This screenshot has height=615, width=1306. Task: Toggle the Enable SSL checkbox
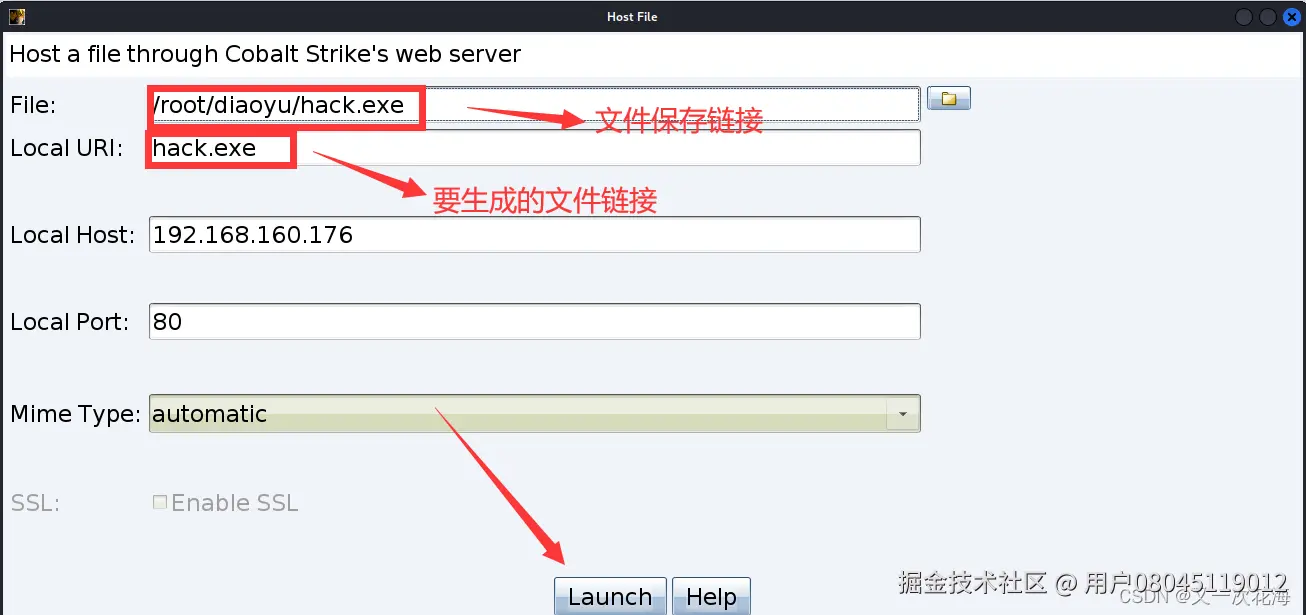[159, 502]
